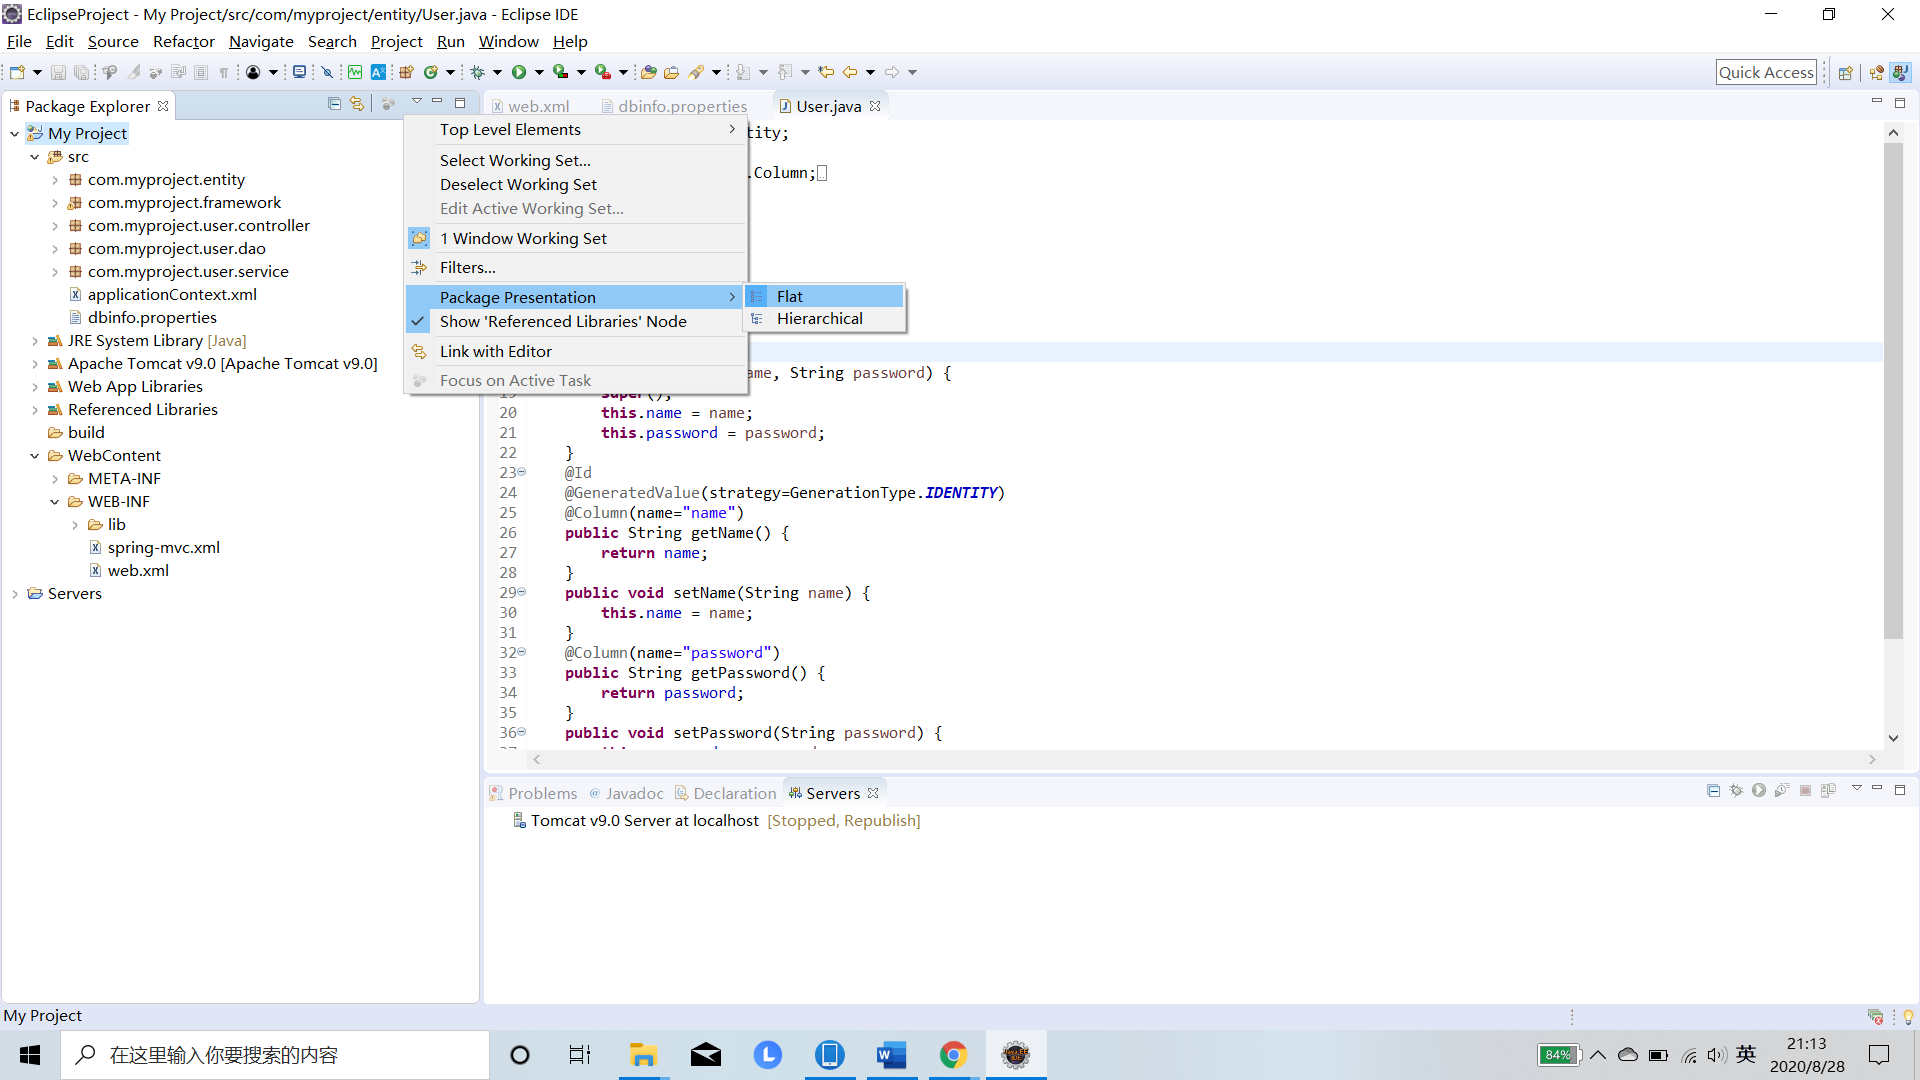Click the green Run button icon

pyautogui.click(x=519, y=72)
